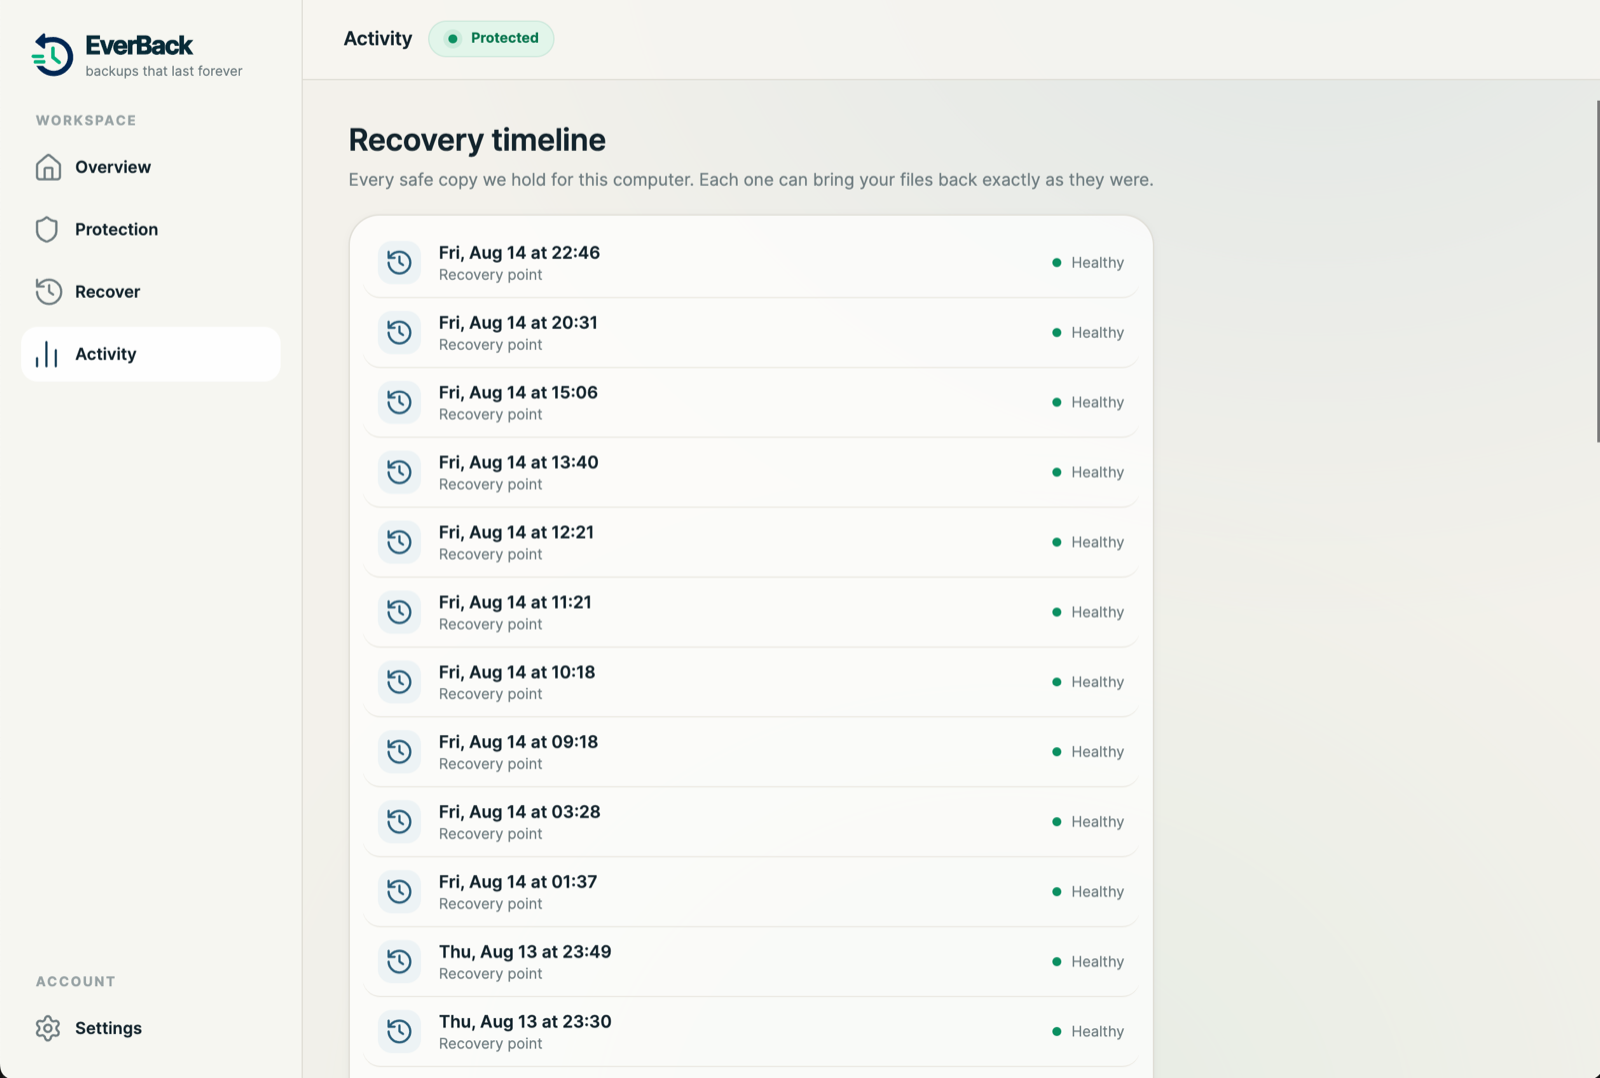Click the EverBack logo icon
Screen dimensions: 1600x1078
(x=52, y=55)
